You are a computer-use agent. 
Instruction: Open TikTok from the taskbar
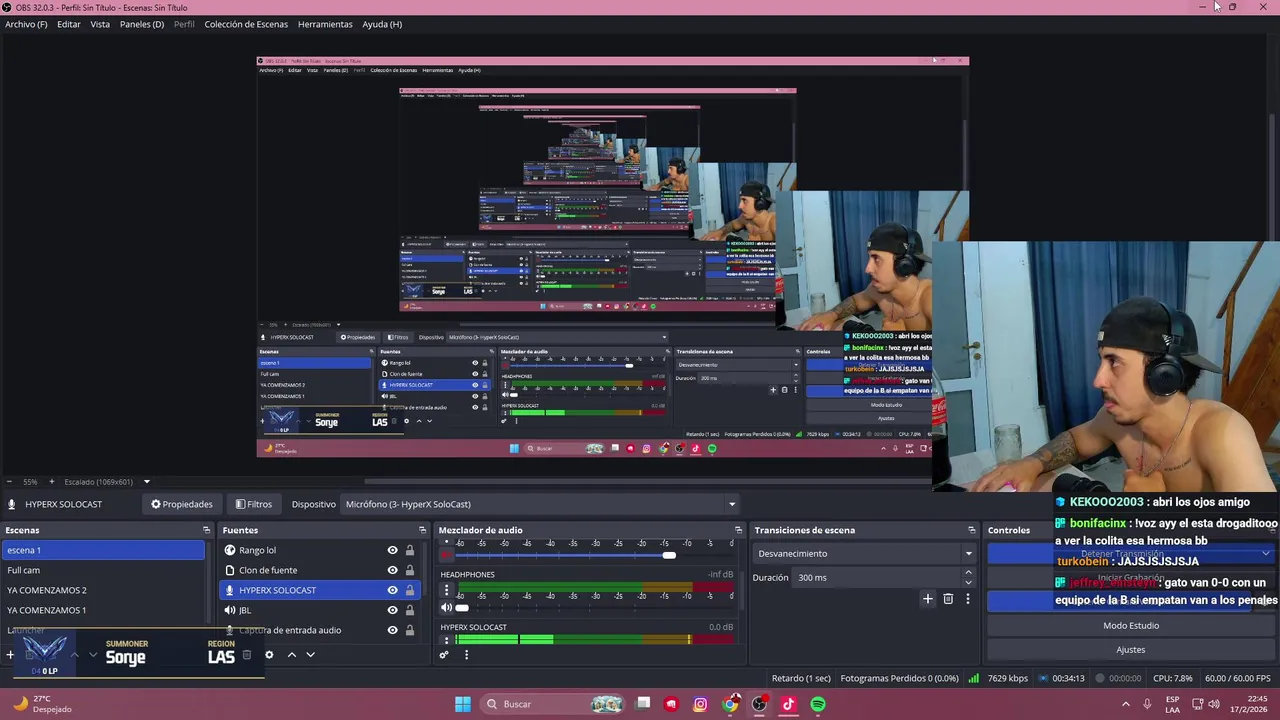click(788, 704)
